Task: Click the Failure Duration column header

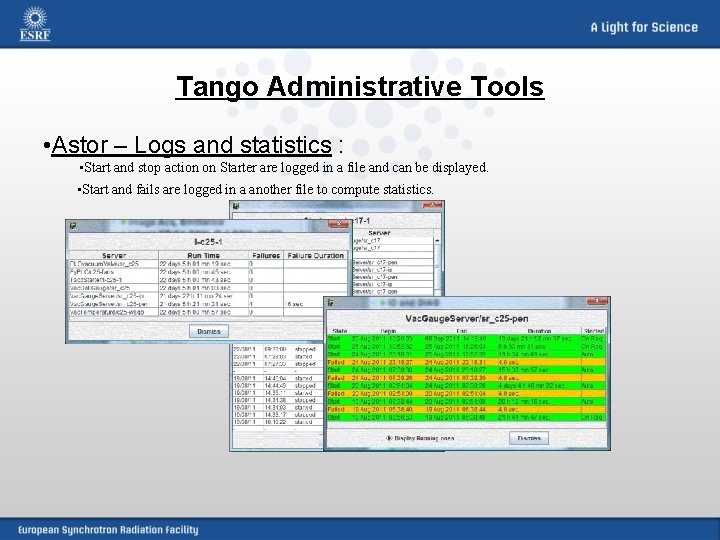Action: (315, 255)
